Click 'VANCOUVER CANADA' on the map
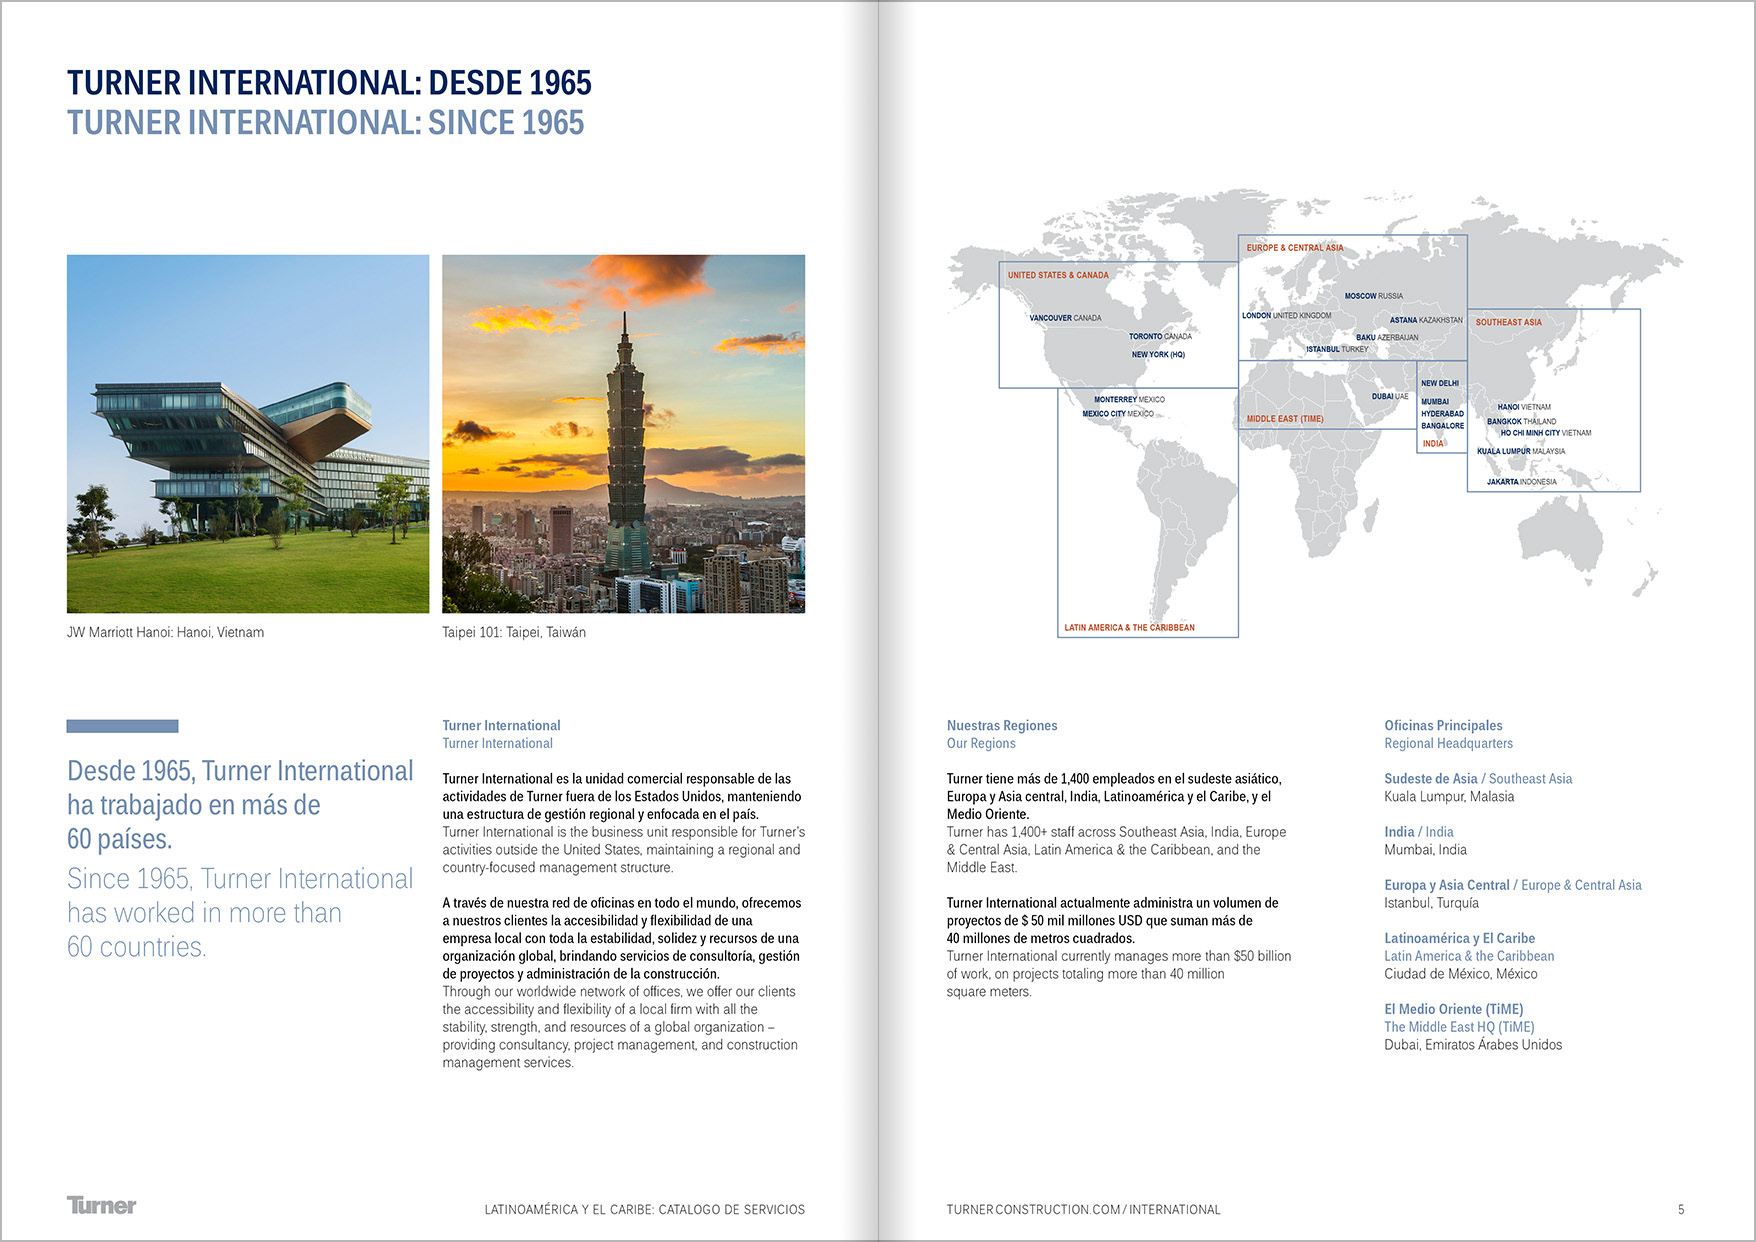1756x1242 pixels. (x=1065, y=318)
